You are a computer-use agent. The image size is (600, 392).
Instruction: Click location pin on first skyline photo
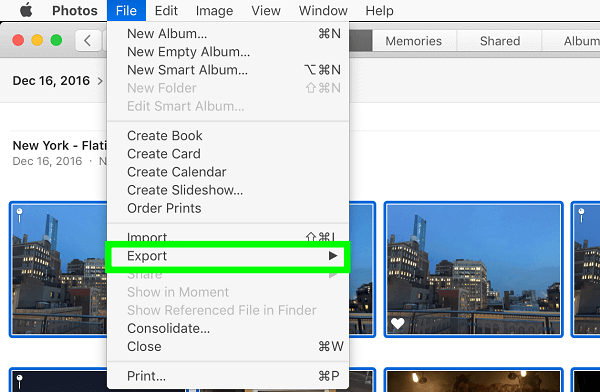tap(20, 215)
